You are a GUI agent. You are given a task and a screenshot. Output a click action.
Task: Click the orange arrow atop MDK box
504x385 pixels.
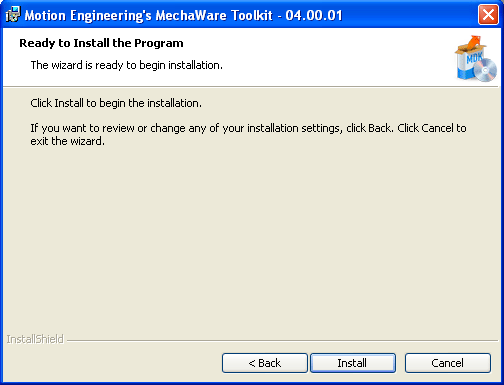475,43
